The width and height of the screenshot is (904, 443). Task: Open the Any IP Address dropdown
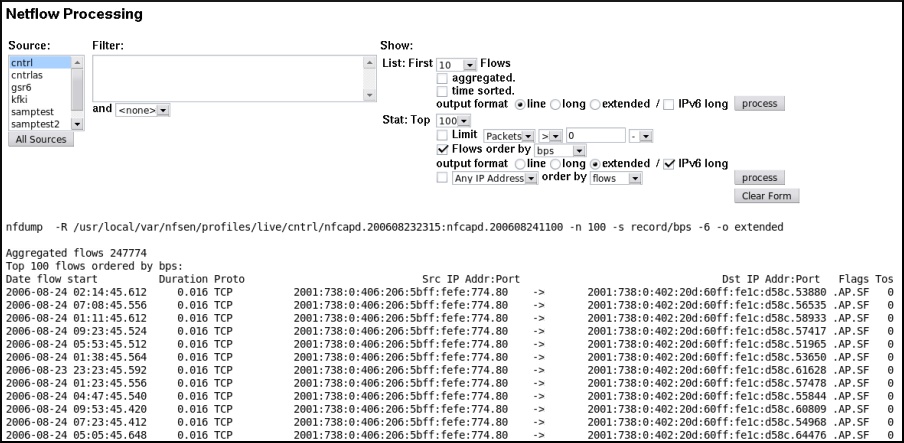pos(495,178)
